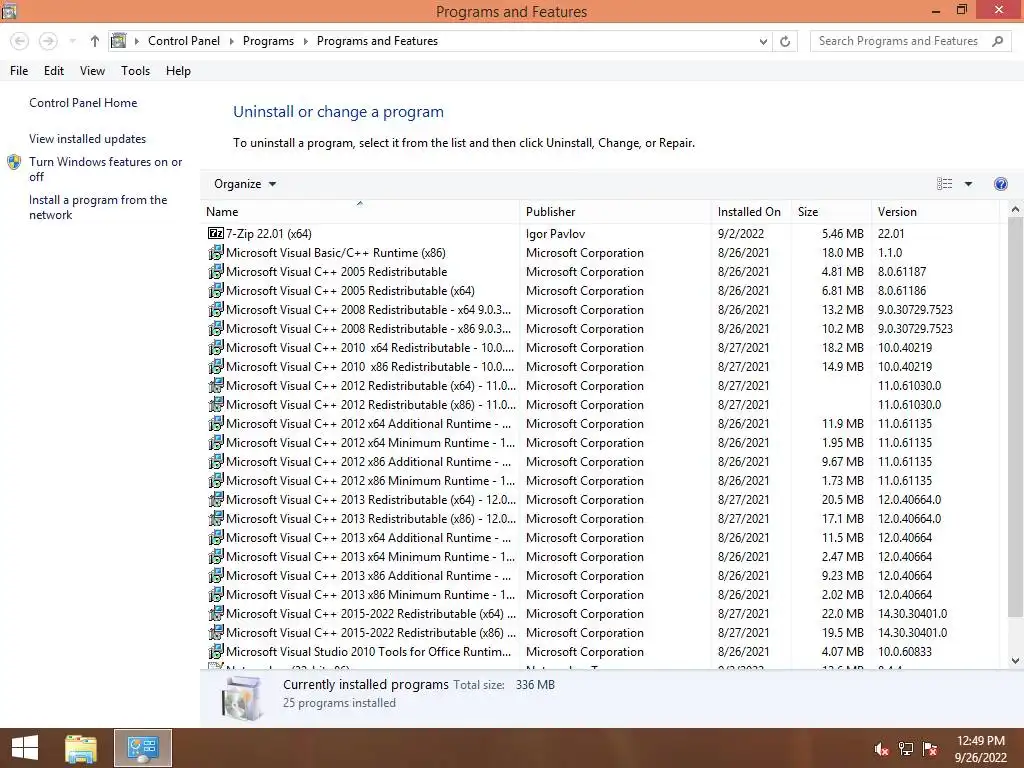
Task: Click the list scrollbar down arrow
Action: coord(1015,661)
